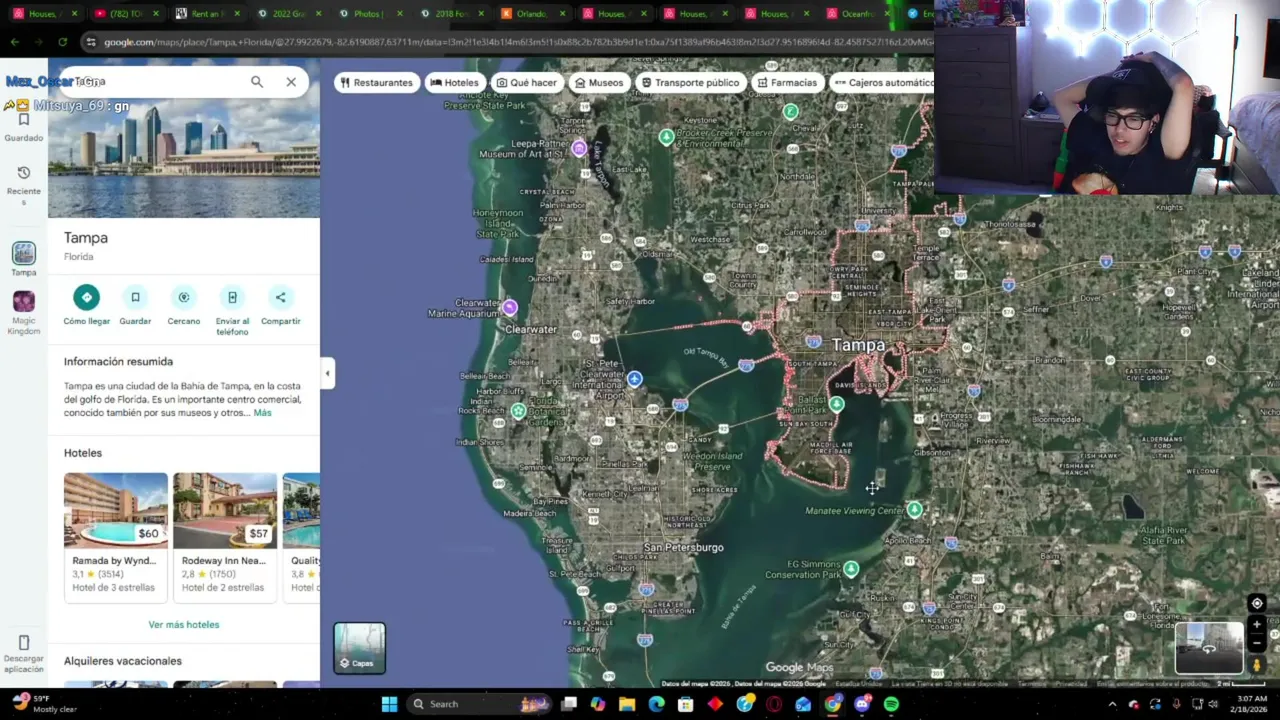This screenshot has width=1280, height=720.
Task: Open the Recientes sidebar item
Action: click(x=24, y=184)
